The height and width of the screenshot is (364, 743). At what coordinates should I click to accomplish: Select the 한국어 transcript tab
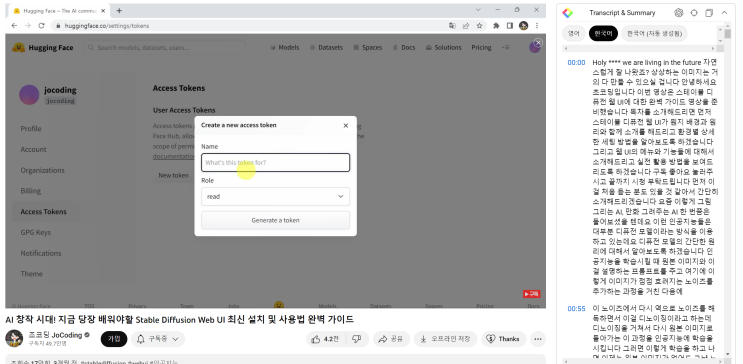click(x=603, y=34)
